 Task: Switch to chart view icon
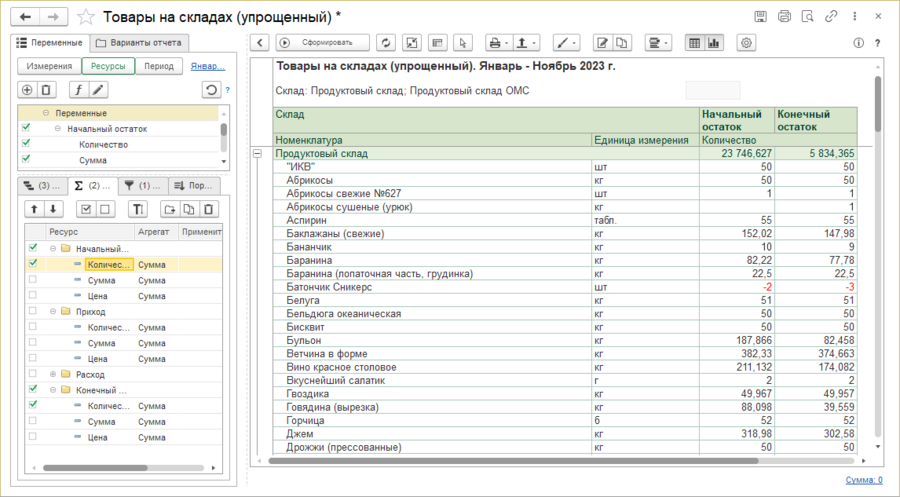point(713,42)
